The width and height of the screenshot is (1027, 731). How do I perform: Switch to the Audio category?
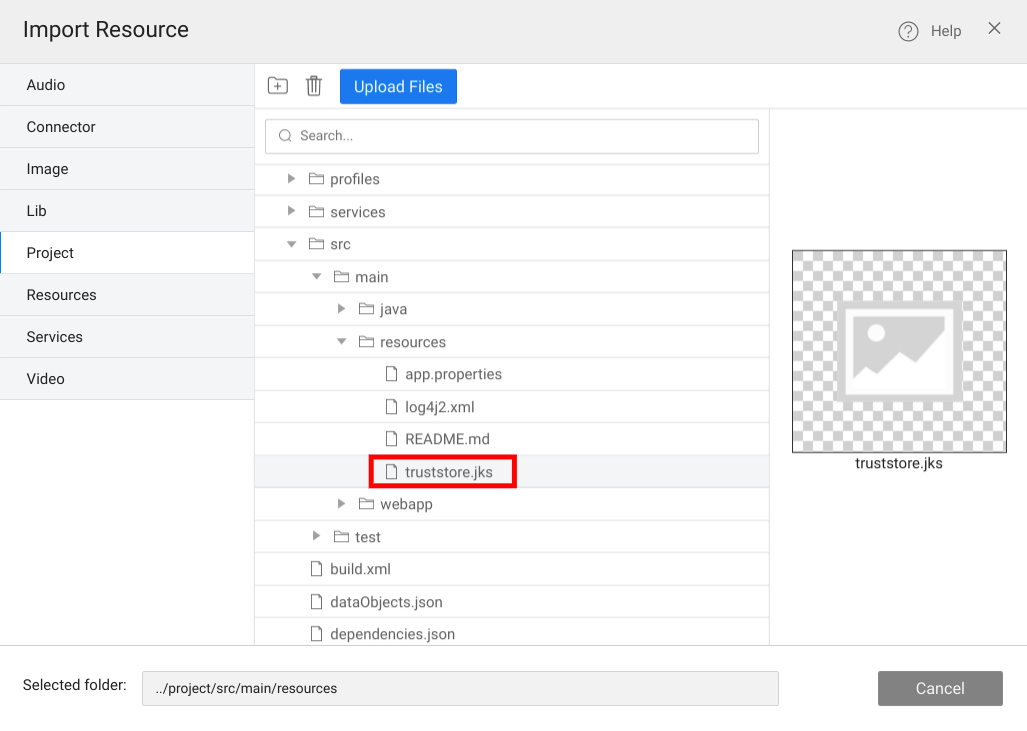click(127, 85)
